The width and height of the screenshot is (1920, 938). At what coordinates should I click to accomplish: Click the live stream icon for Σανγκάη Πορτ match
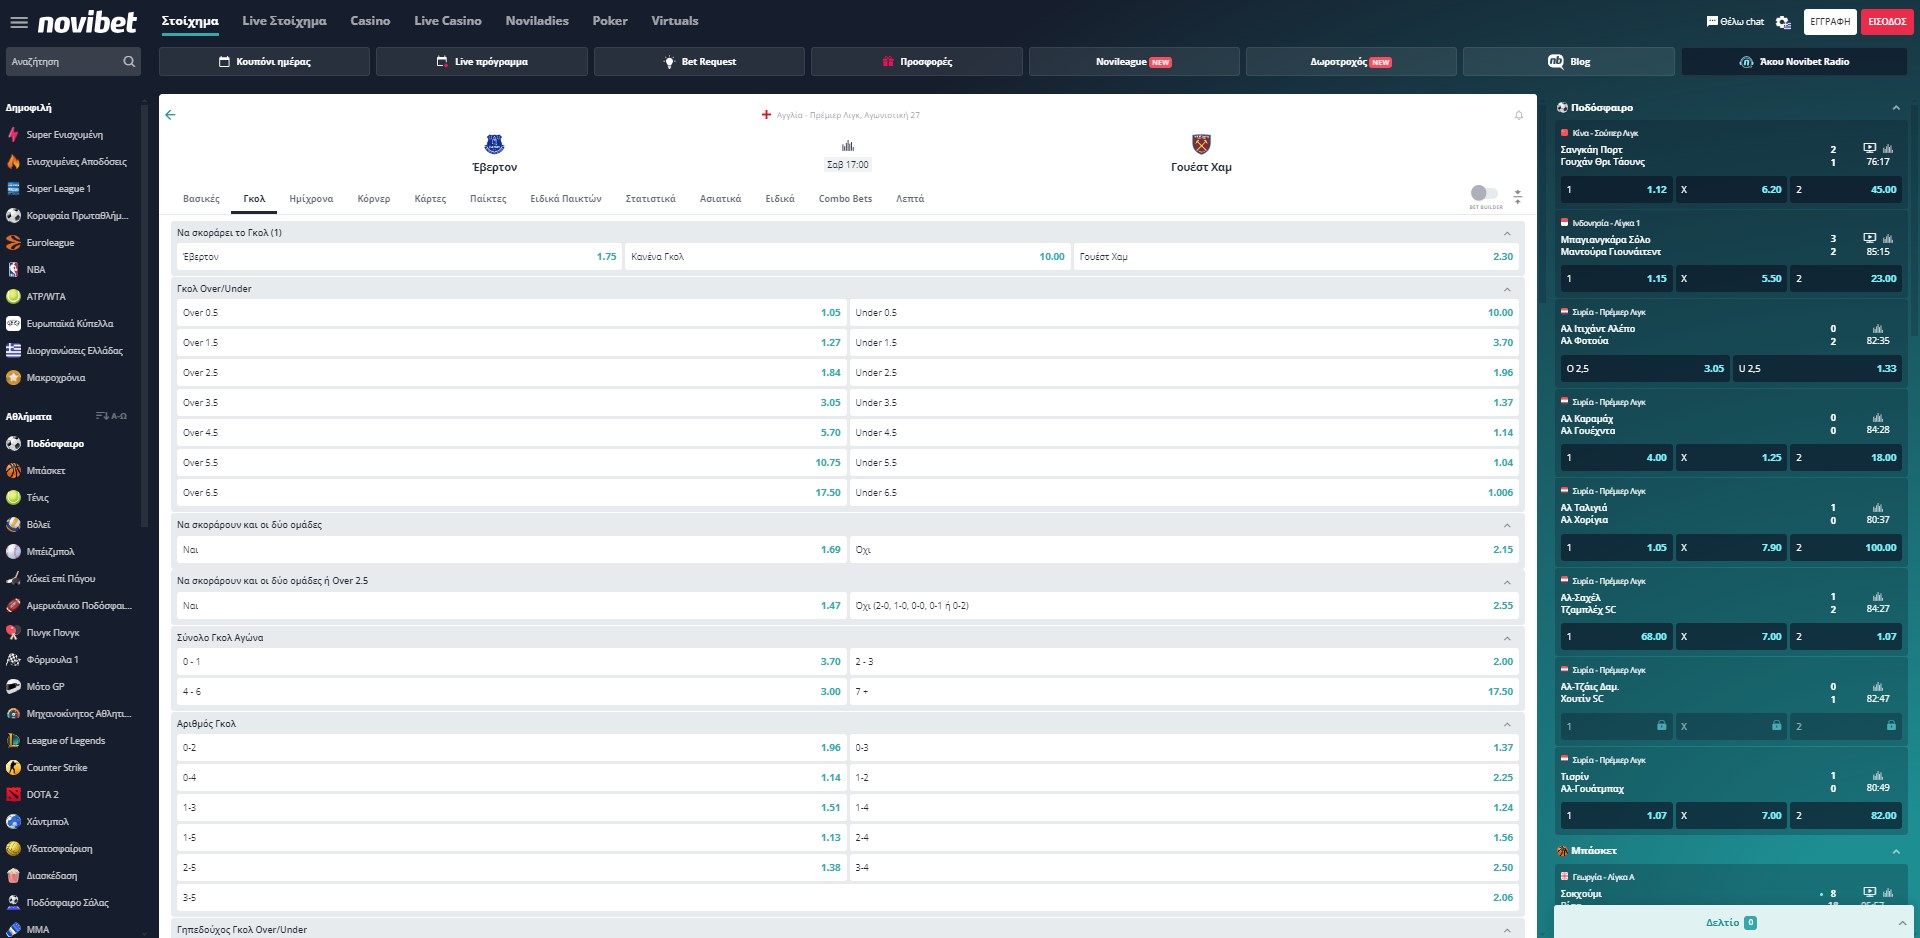[x=1869, y=149]
